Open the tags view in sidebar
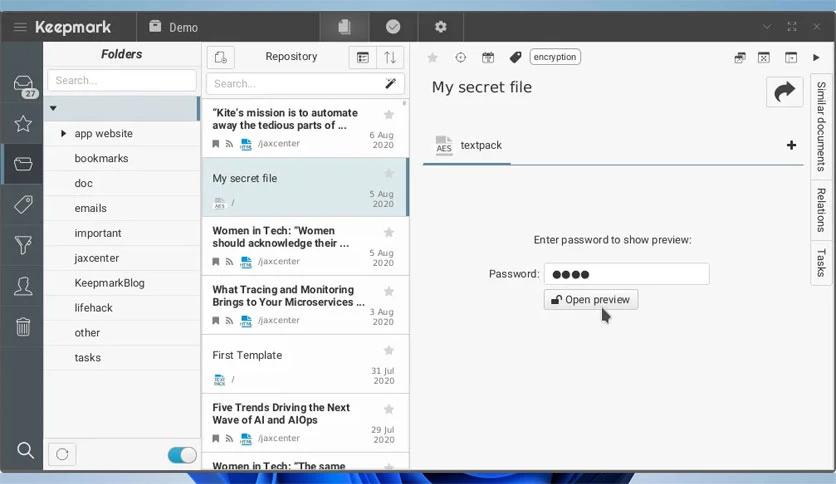This screenshot has height=484, width=836. (22, 204)
